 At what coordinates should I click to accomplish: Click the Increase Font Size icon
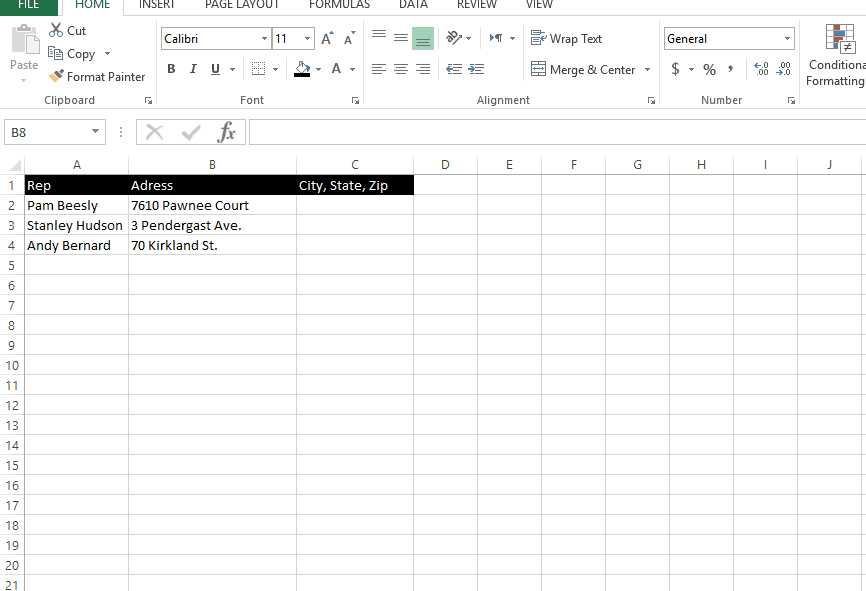pos(326,36)
